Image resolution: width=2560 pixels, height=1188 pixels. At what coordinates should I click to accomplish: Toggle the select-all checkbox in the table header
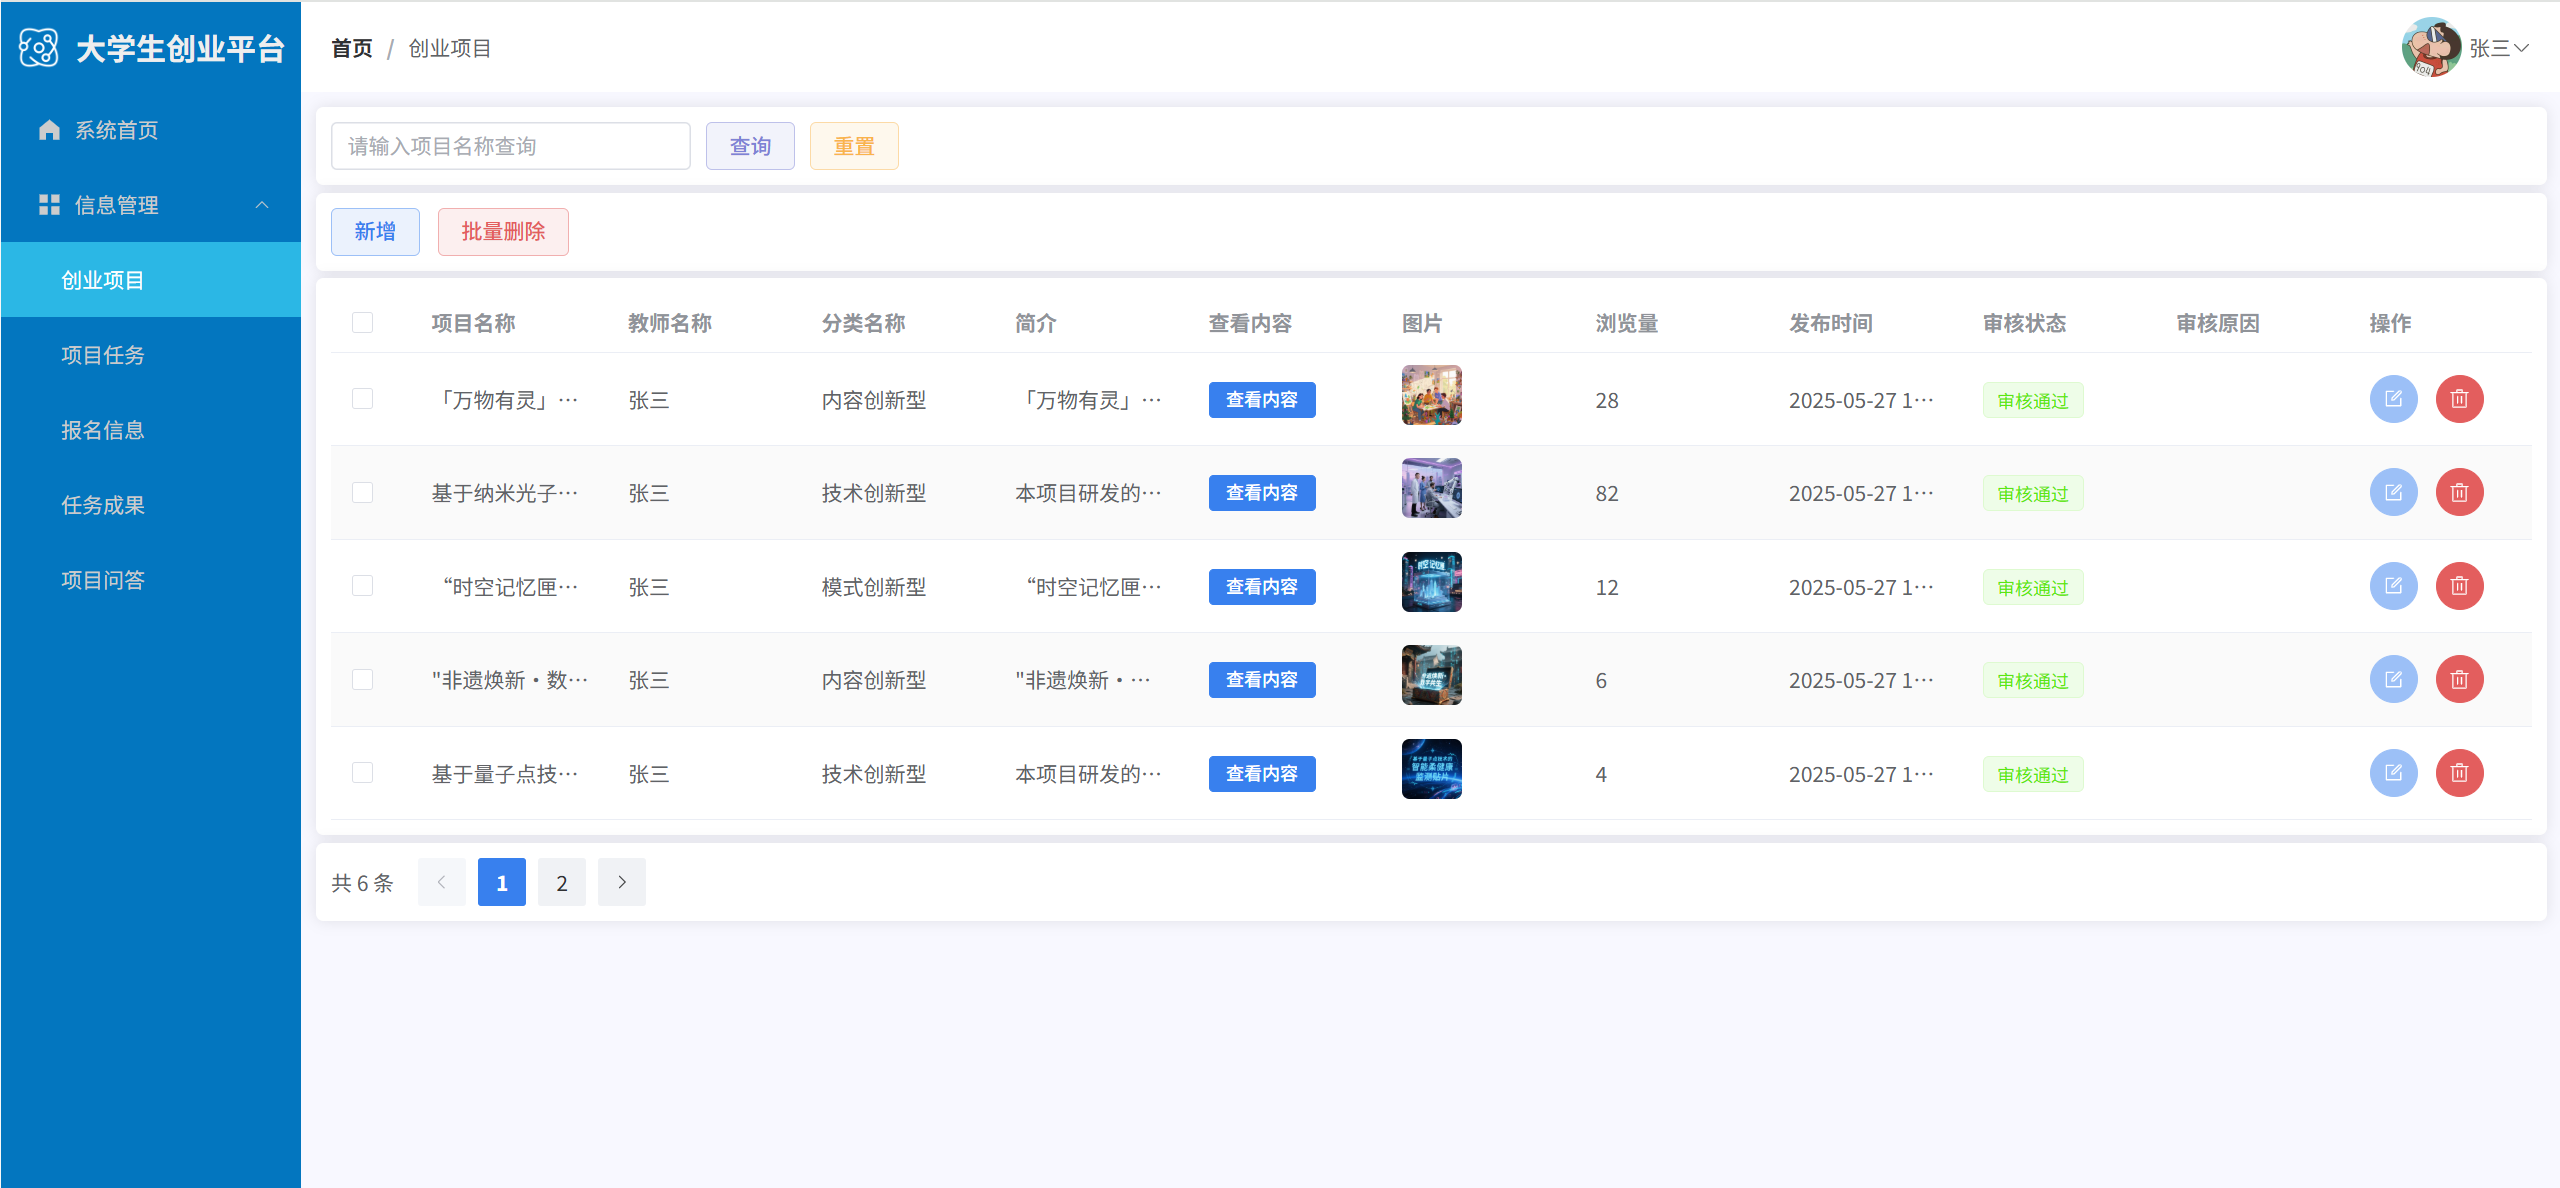[362, 322]
